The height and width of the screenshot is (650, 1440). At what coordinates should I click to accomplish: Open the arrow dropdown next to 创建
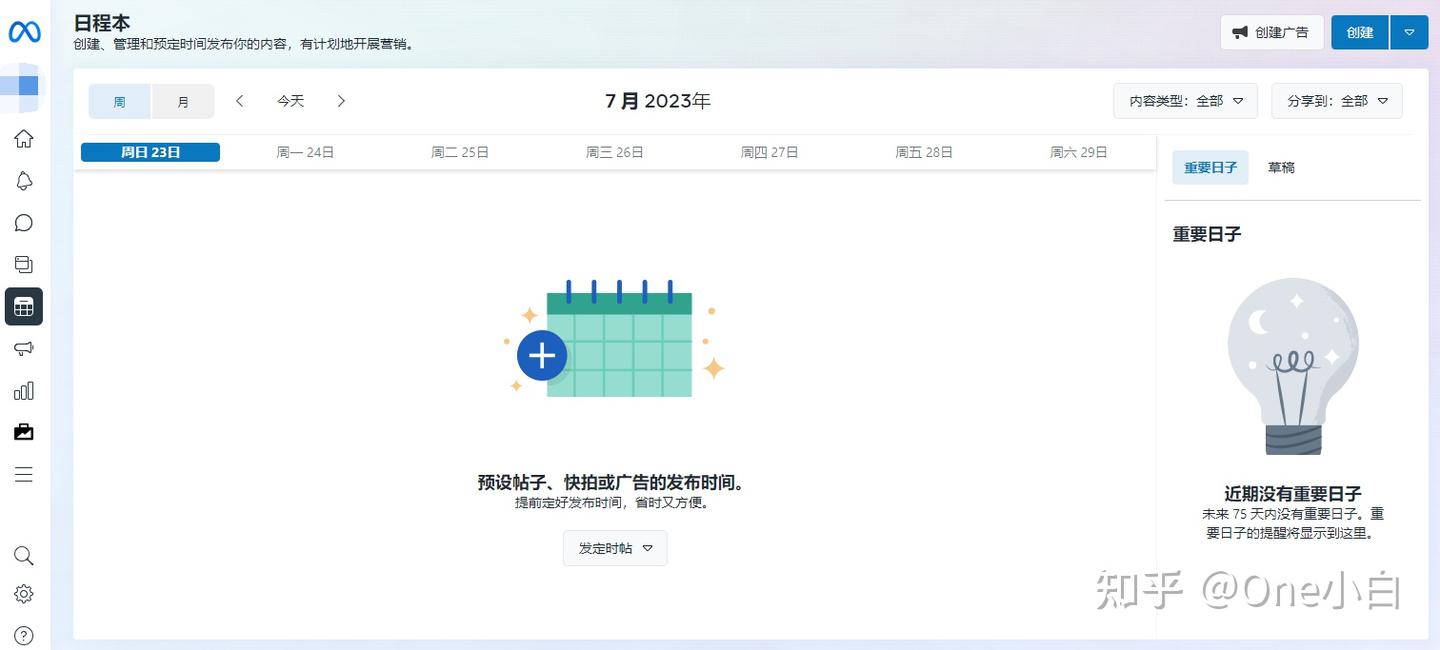(x=1409, y=32)
